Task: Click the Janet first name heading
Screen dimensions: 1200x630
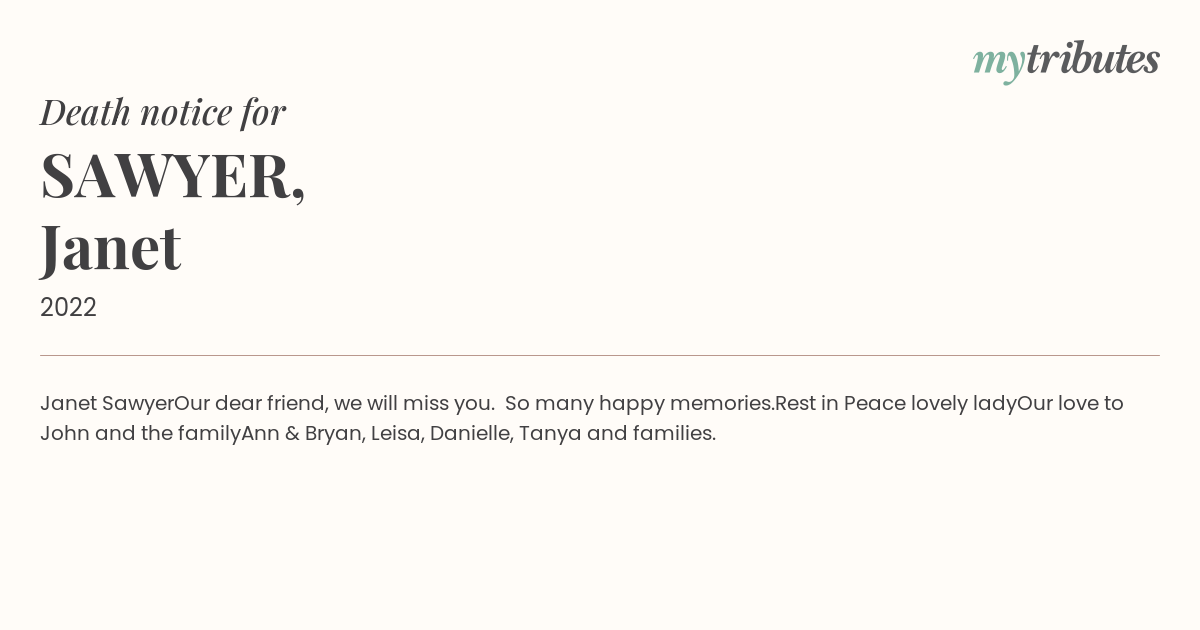Action: [x=111, y=247]
